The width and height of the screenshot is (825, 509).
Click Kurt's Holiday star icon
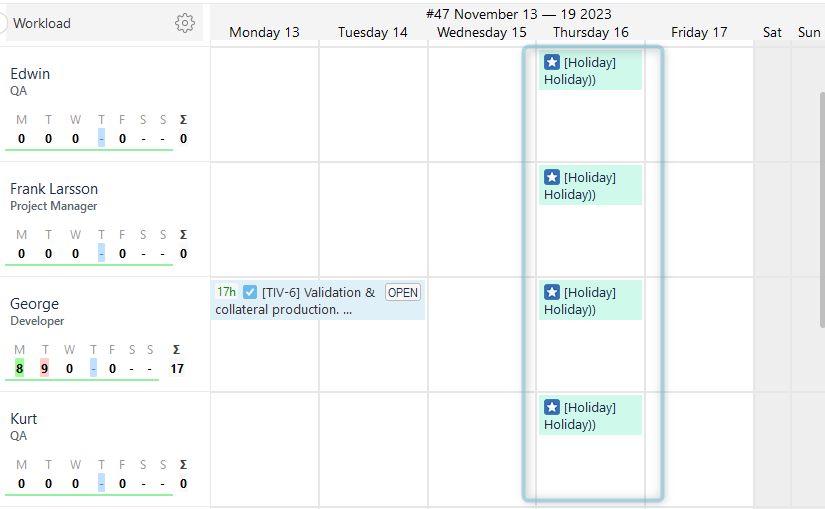(552, 407)
